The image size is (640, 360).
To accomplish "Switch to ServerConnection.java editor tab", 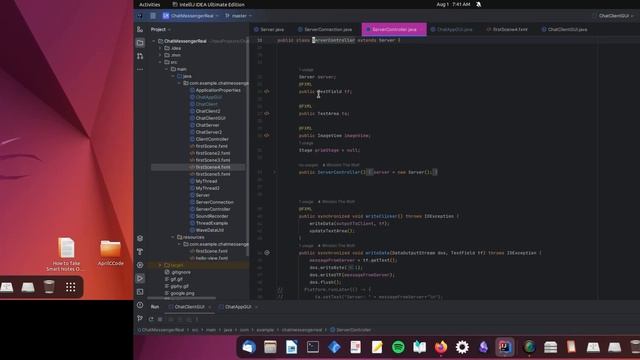I will pos(325,29).
